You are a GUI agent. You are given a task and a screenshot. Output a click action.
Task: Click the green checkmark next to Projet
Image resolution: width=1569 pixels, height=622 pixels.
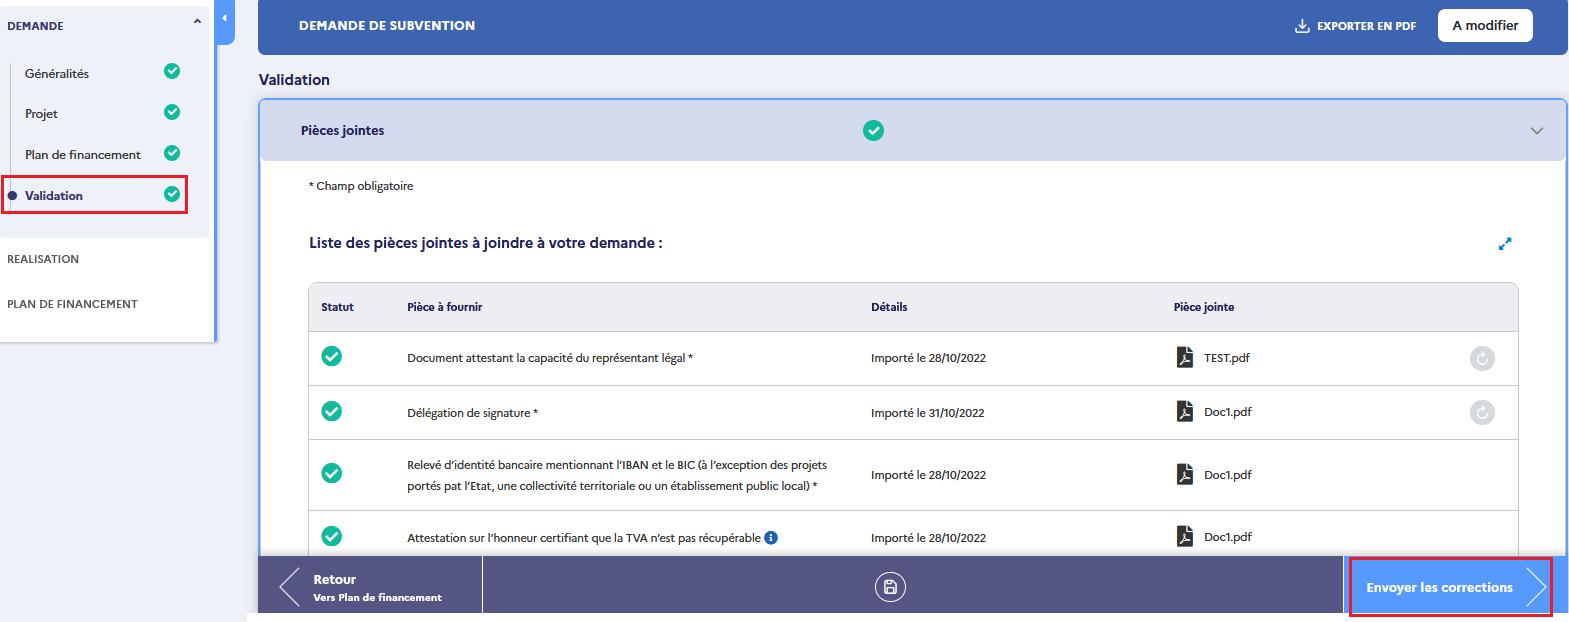pos(172,112)
